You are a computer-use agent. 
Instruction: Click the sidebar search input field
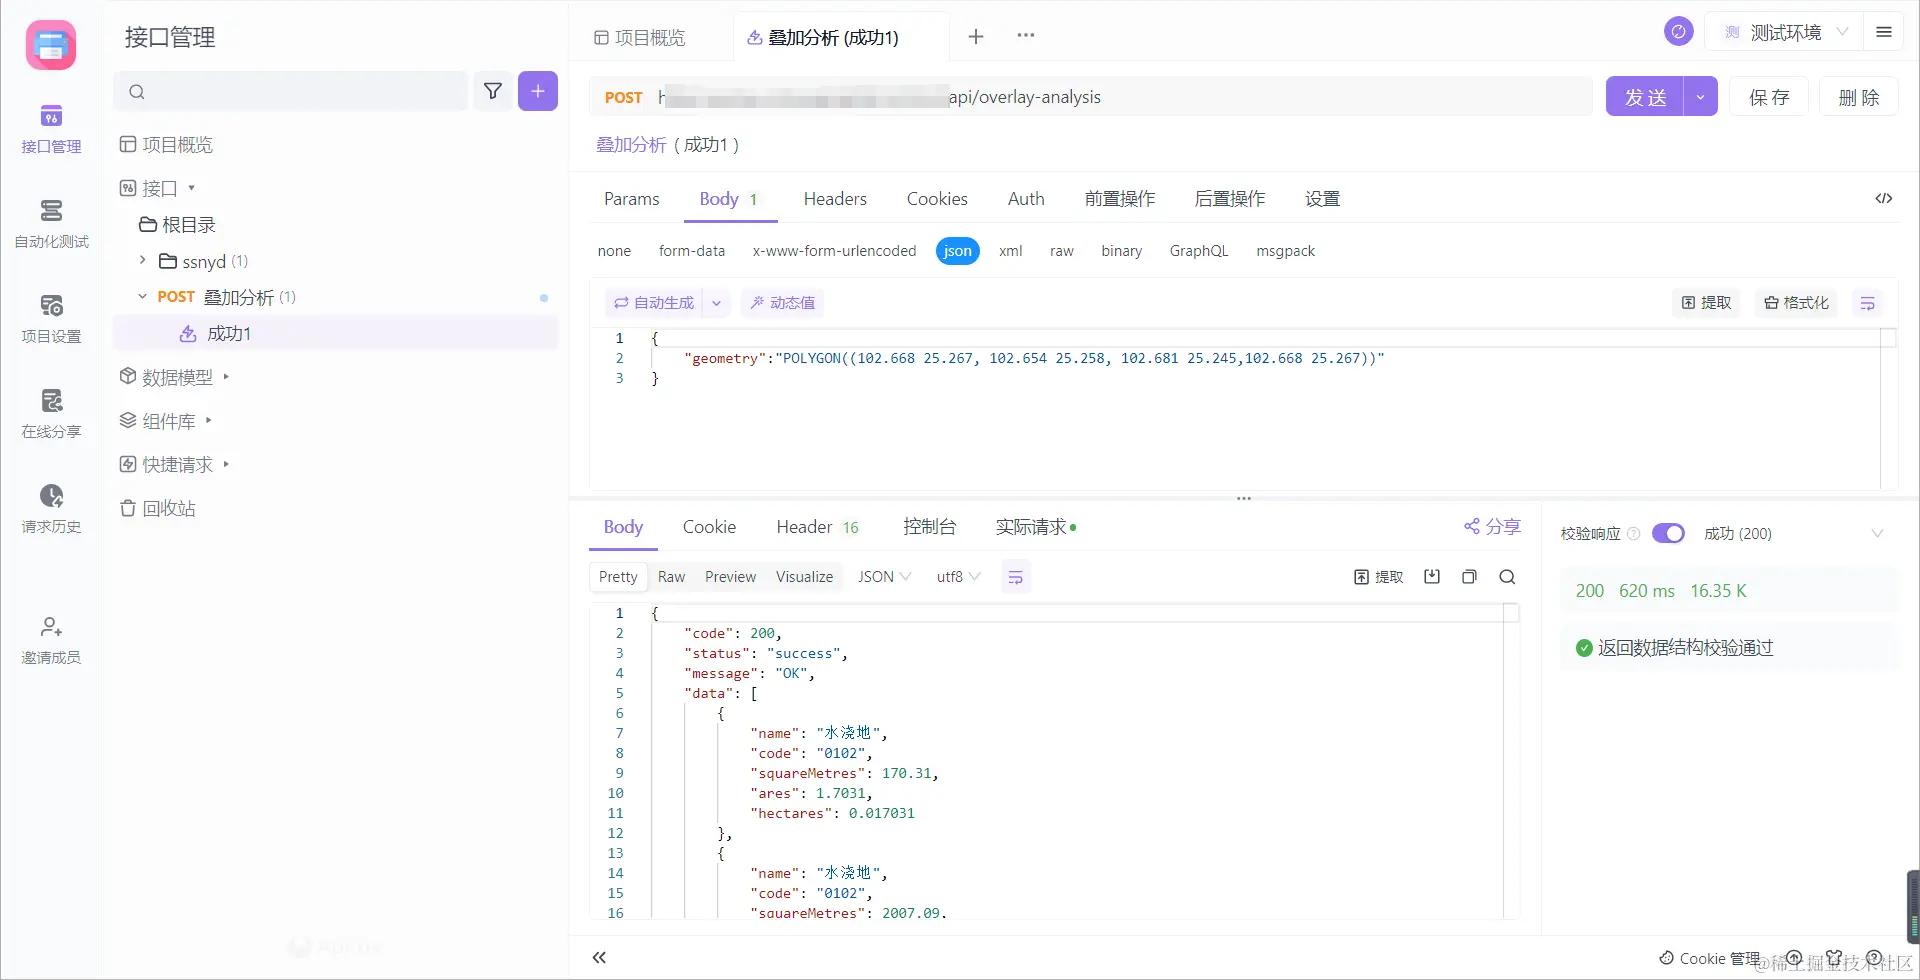[x=290, y=92]
